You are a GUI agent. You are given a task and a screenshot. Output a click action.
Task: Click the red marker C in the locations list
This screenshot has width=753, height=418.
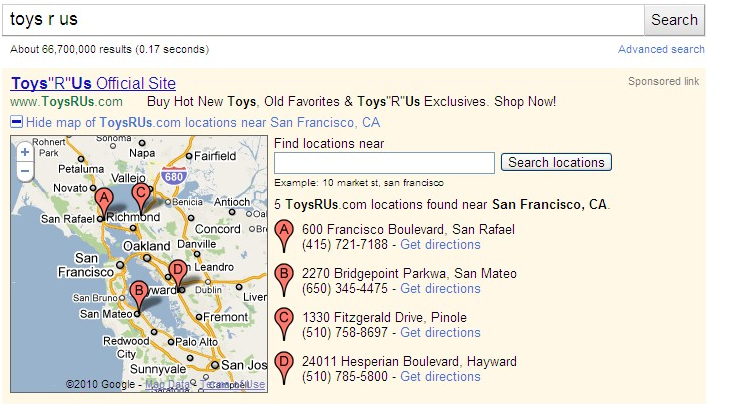click(x=284, y=324)
